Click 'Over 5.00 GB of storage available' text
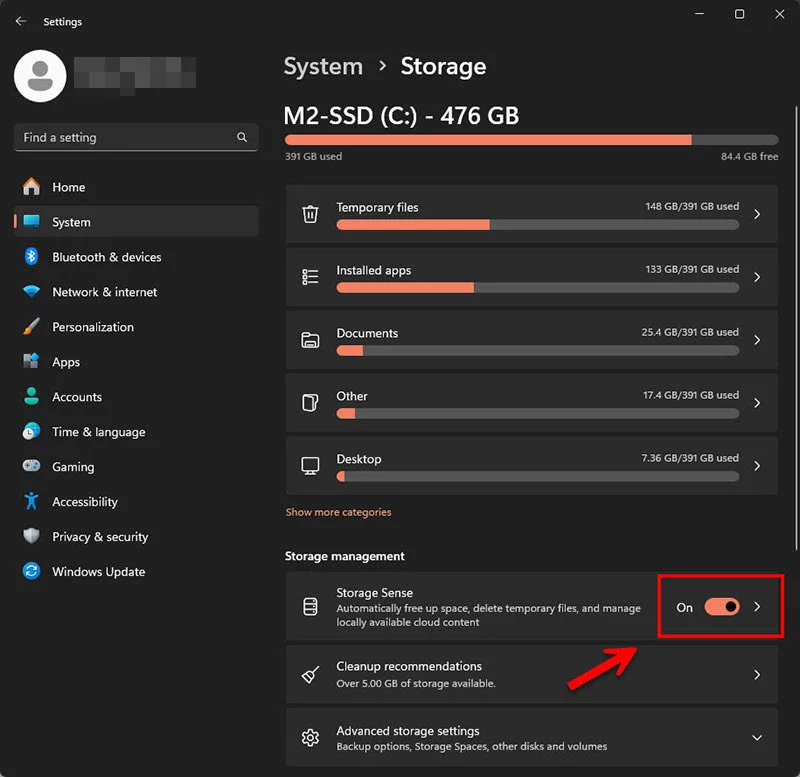Screen dimensions: 800x777 pyautogui.click(x=416, y=683)
